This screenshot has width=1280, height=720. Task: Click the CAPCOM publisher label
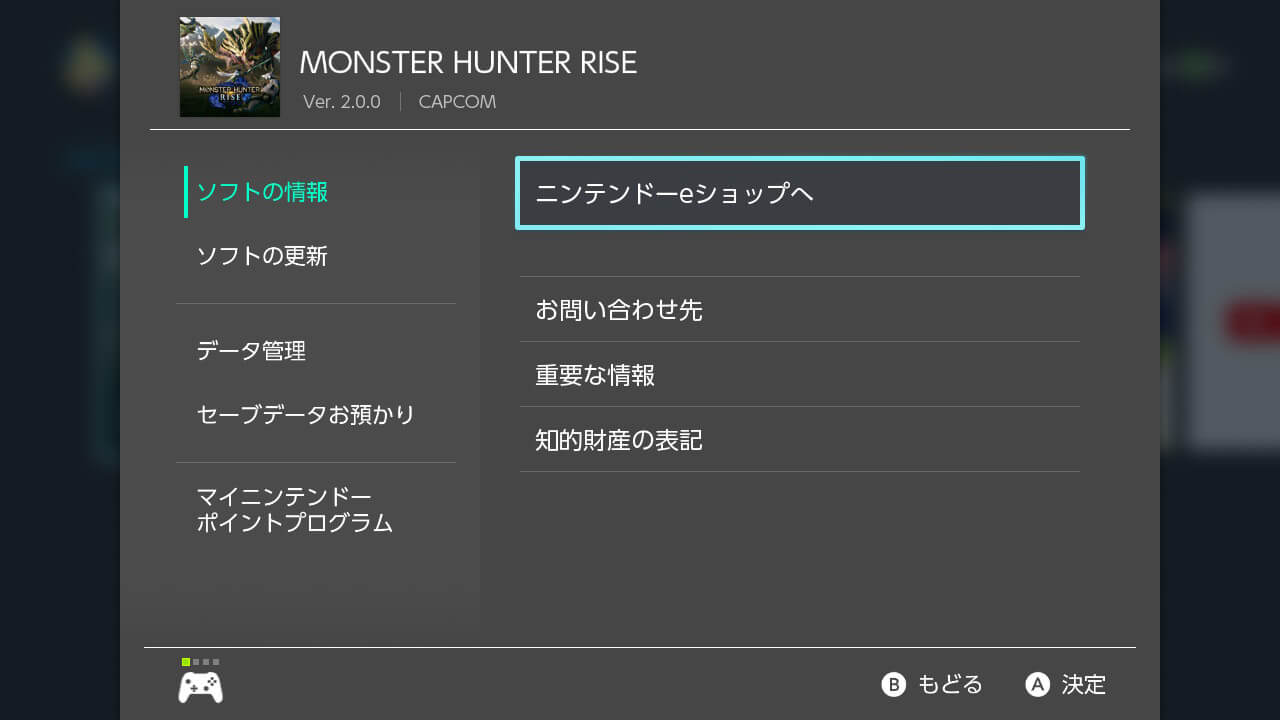pos(457,102)
